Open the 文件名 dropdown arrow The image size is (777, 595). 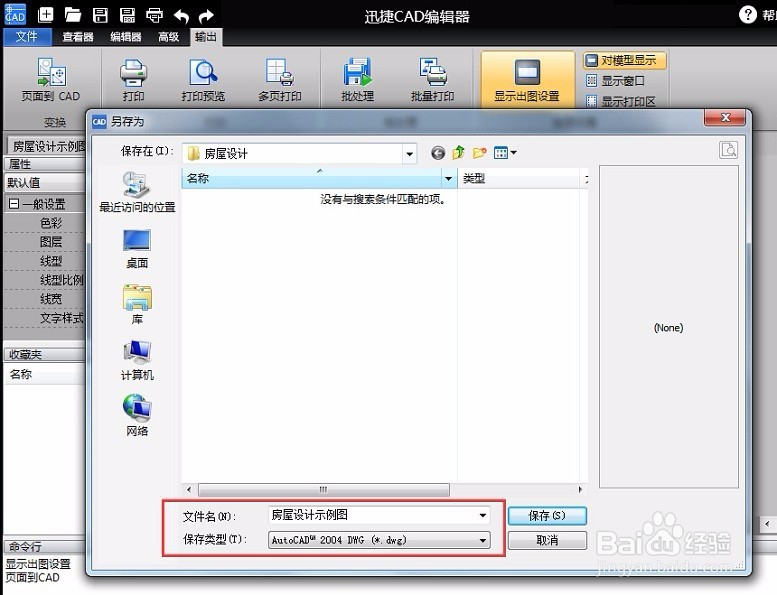coord(483,515)
